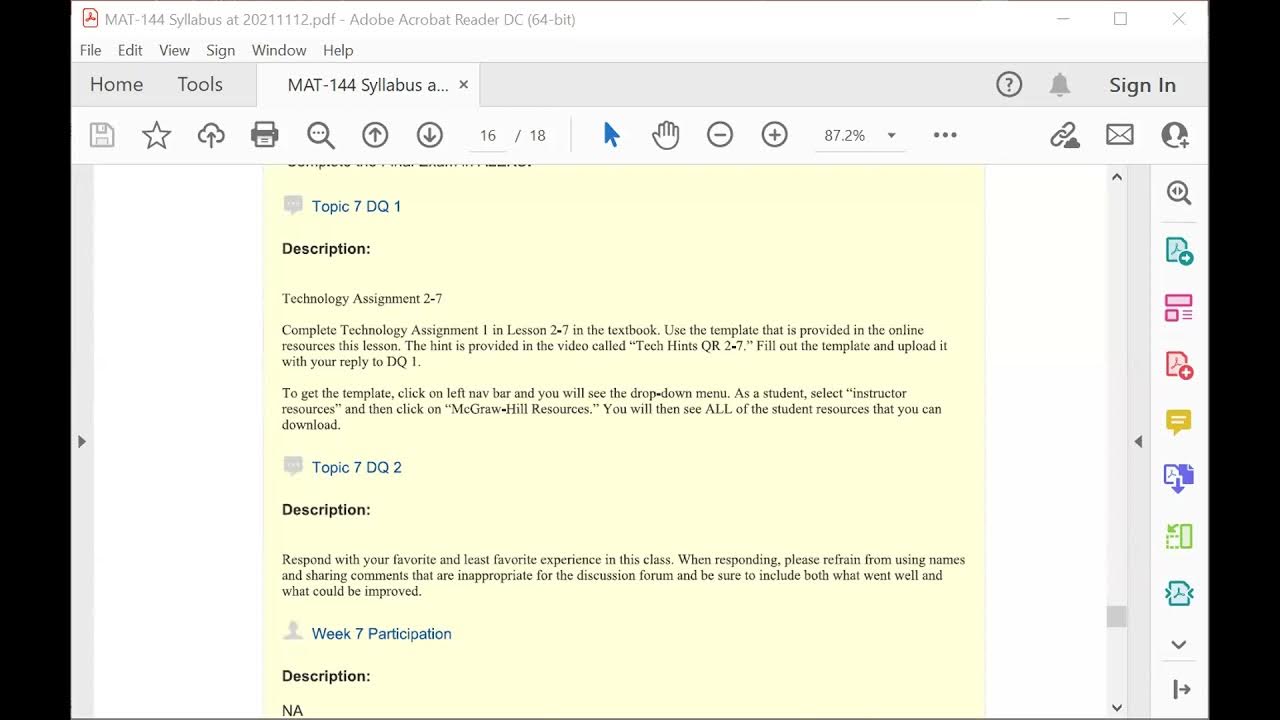Open the Week 7 Participation link
The width and height of the screenshot is (1280, 720).
(x=381, y=633)
